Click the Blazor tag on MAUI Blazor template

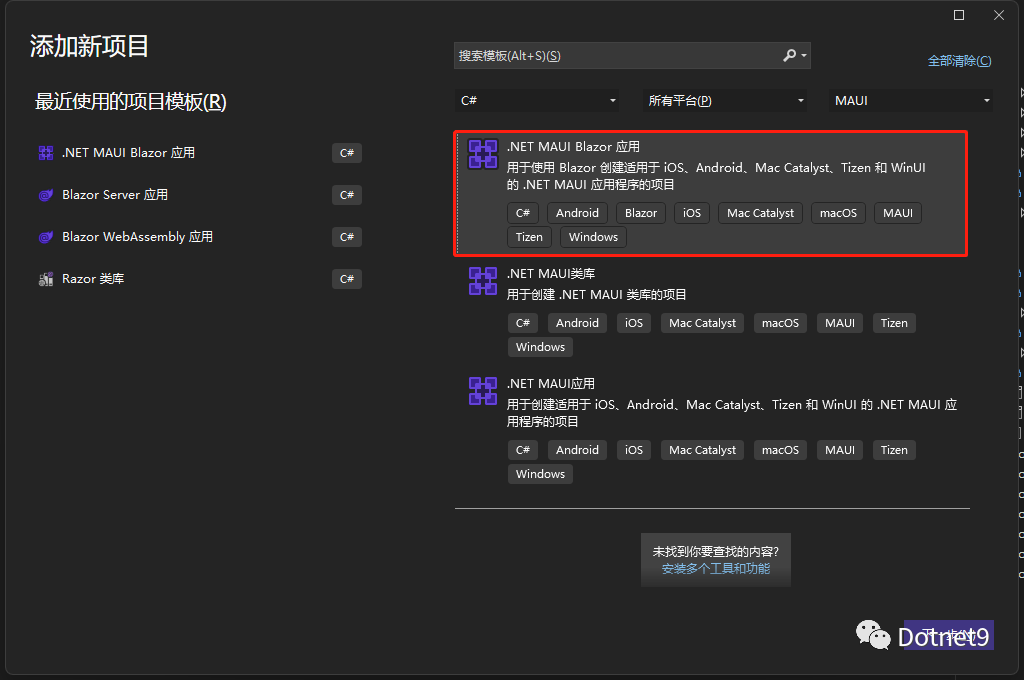click(641, 213)
